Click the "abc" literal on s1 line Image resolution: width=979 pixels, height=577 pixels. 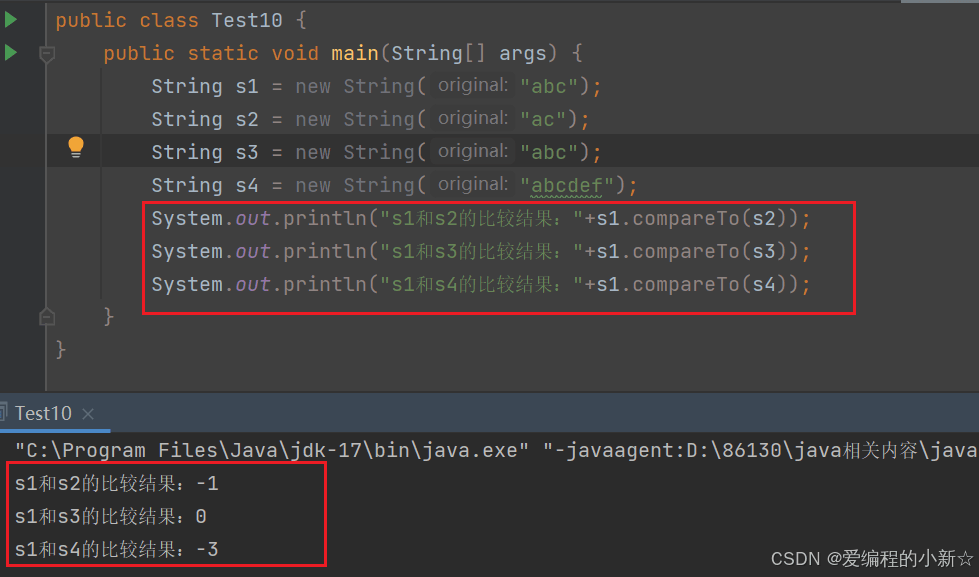pyautogui.click(x=548, y=86)
